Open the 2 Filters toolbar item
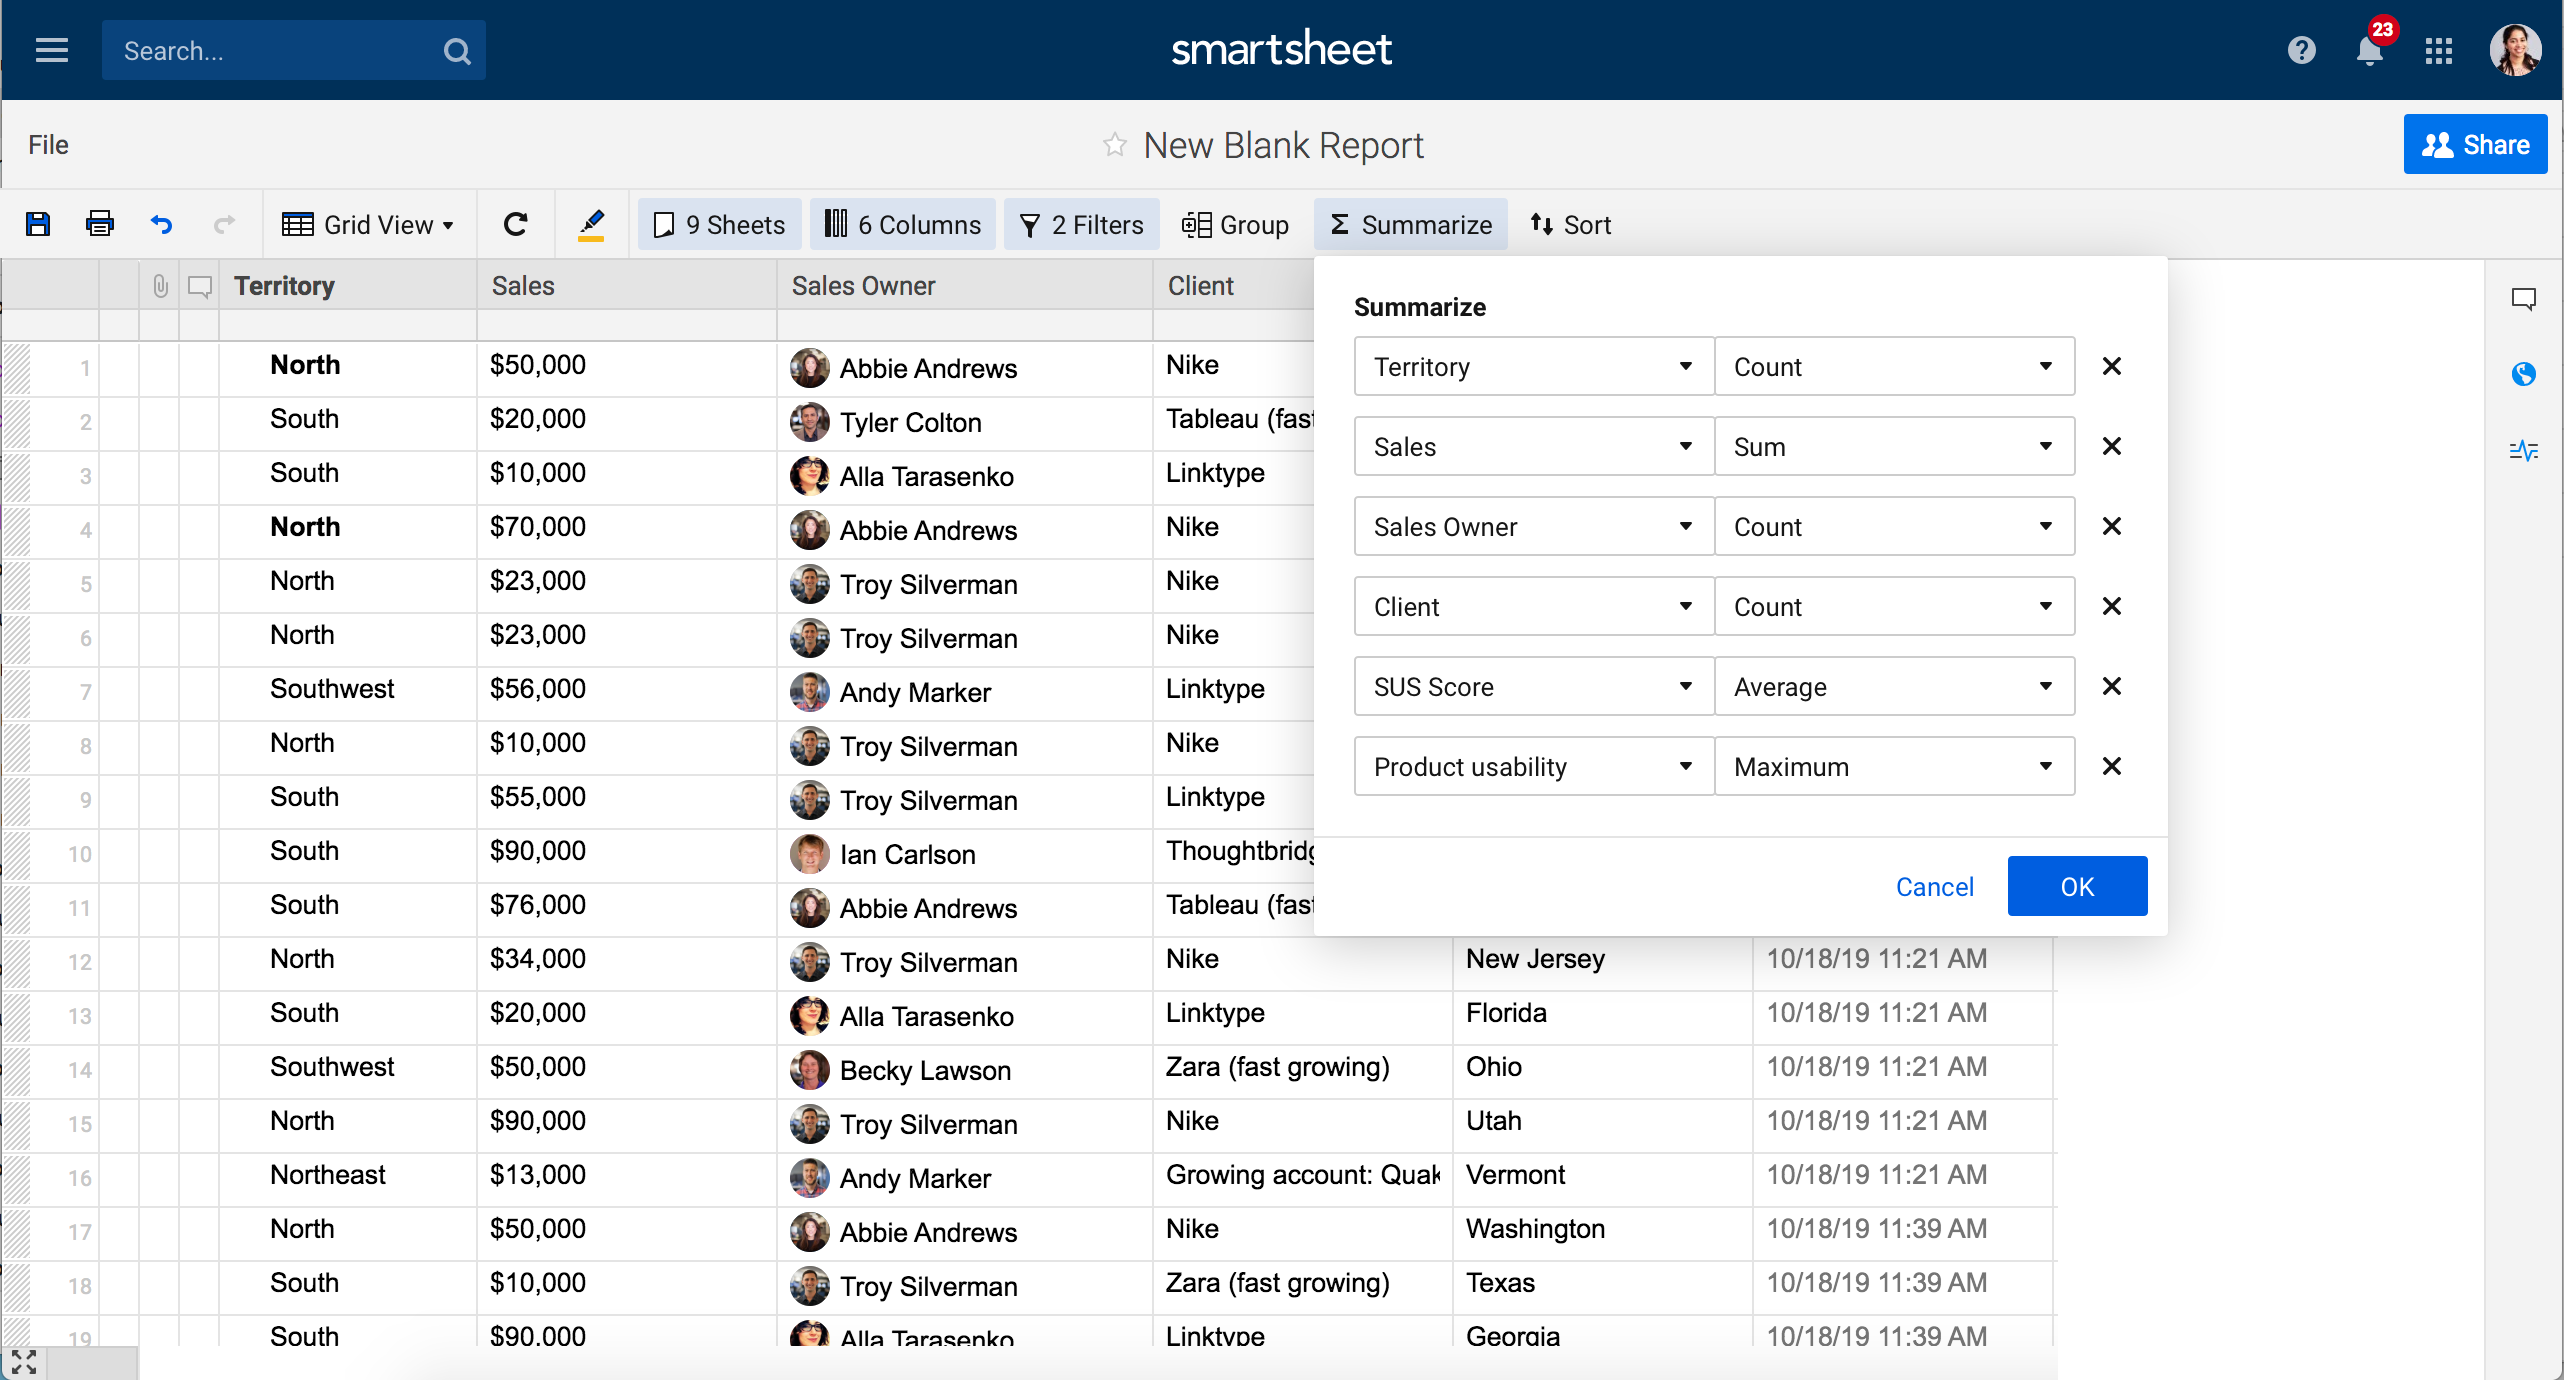Viewport: 2564px width, 1380px height. pyautogui.click(x=1081, y=224)
